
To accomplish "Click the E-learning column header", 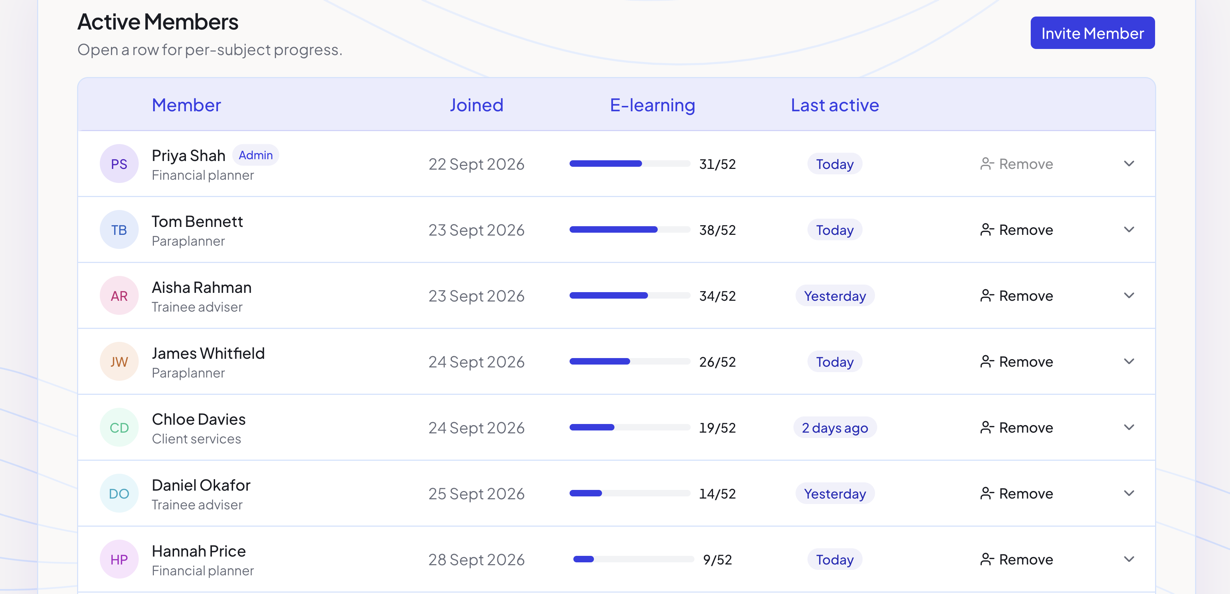I will 653,105.
